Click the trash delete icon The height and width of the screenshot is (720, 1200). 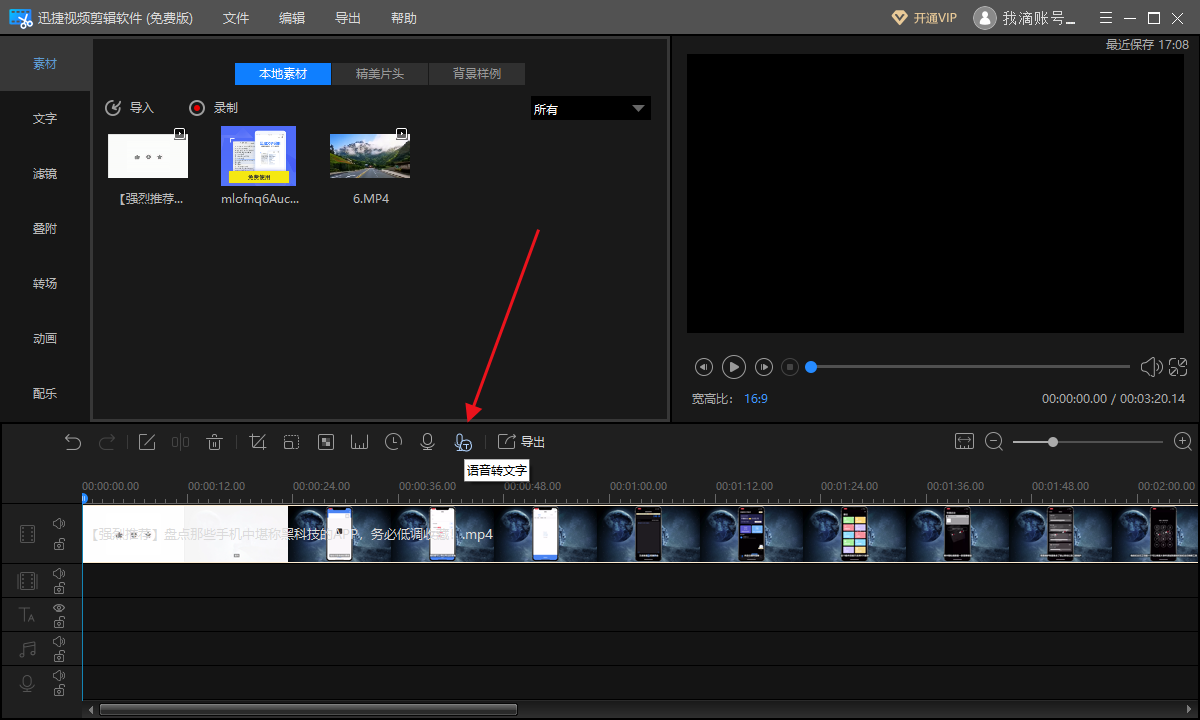pos(214,442)
